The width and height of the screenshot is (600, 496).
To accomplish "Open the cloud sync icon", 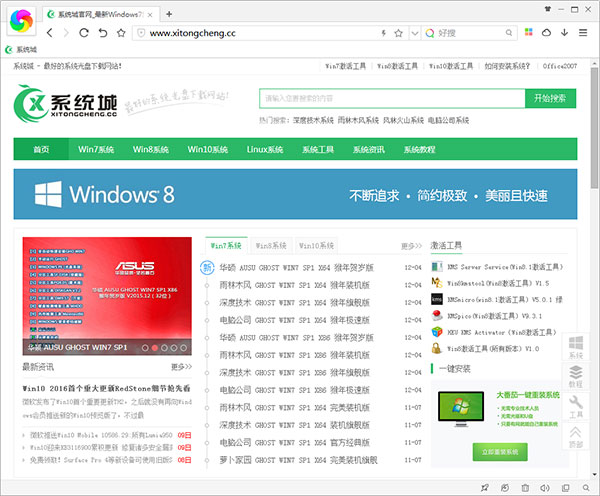I will pyautogui.click(x=546, y=33).
